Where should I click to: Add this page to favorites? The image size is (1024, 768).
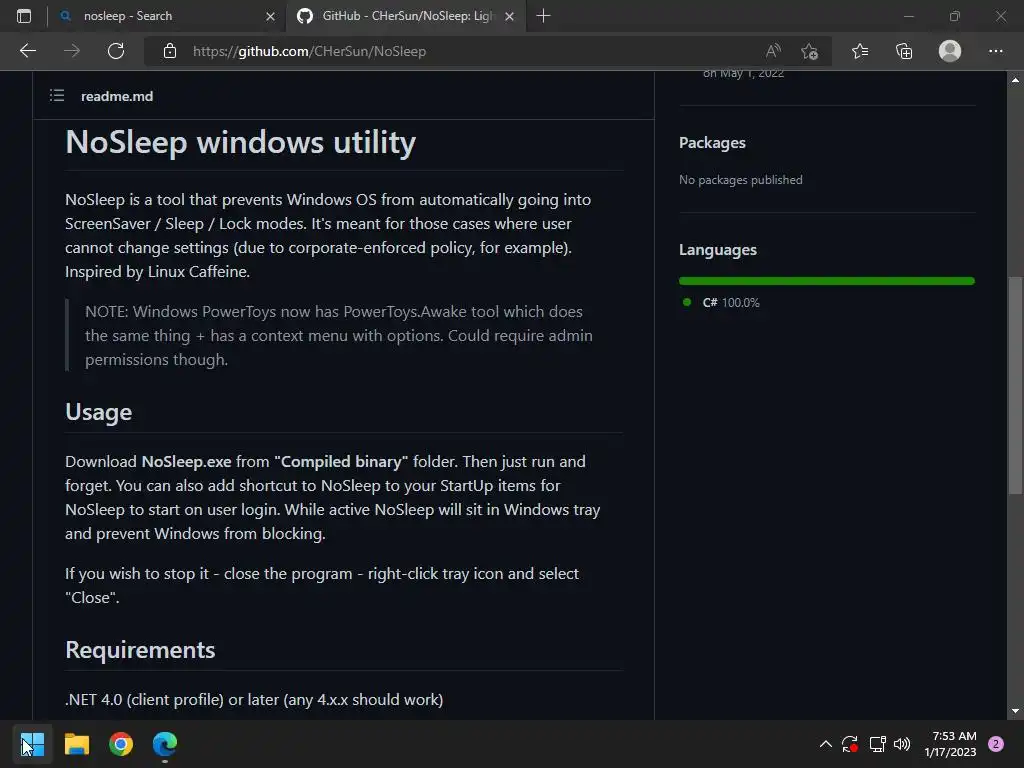click(810, 51)
